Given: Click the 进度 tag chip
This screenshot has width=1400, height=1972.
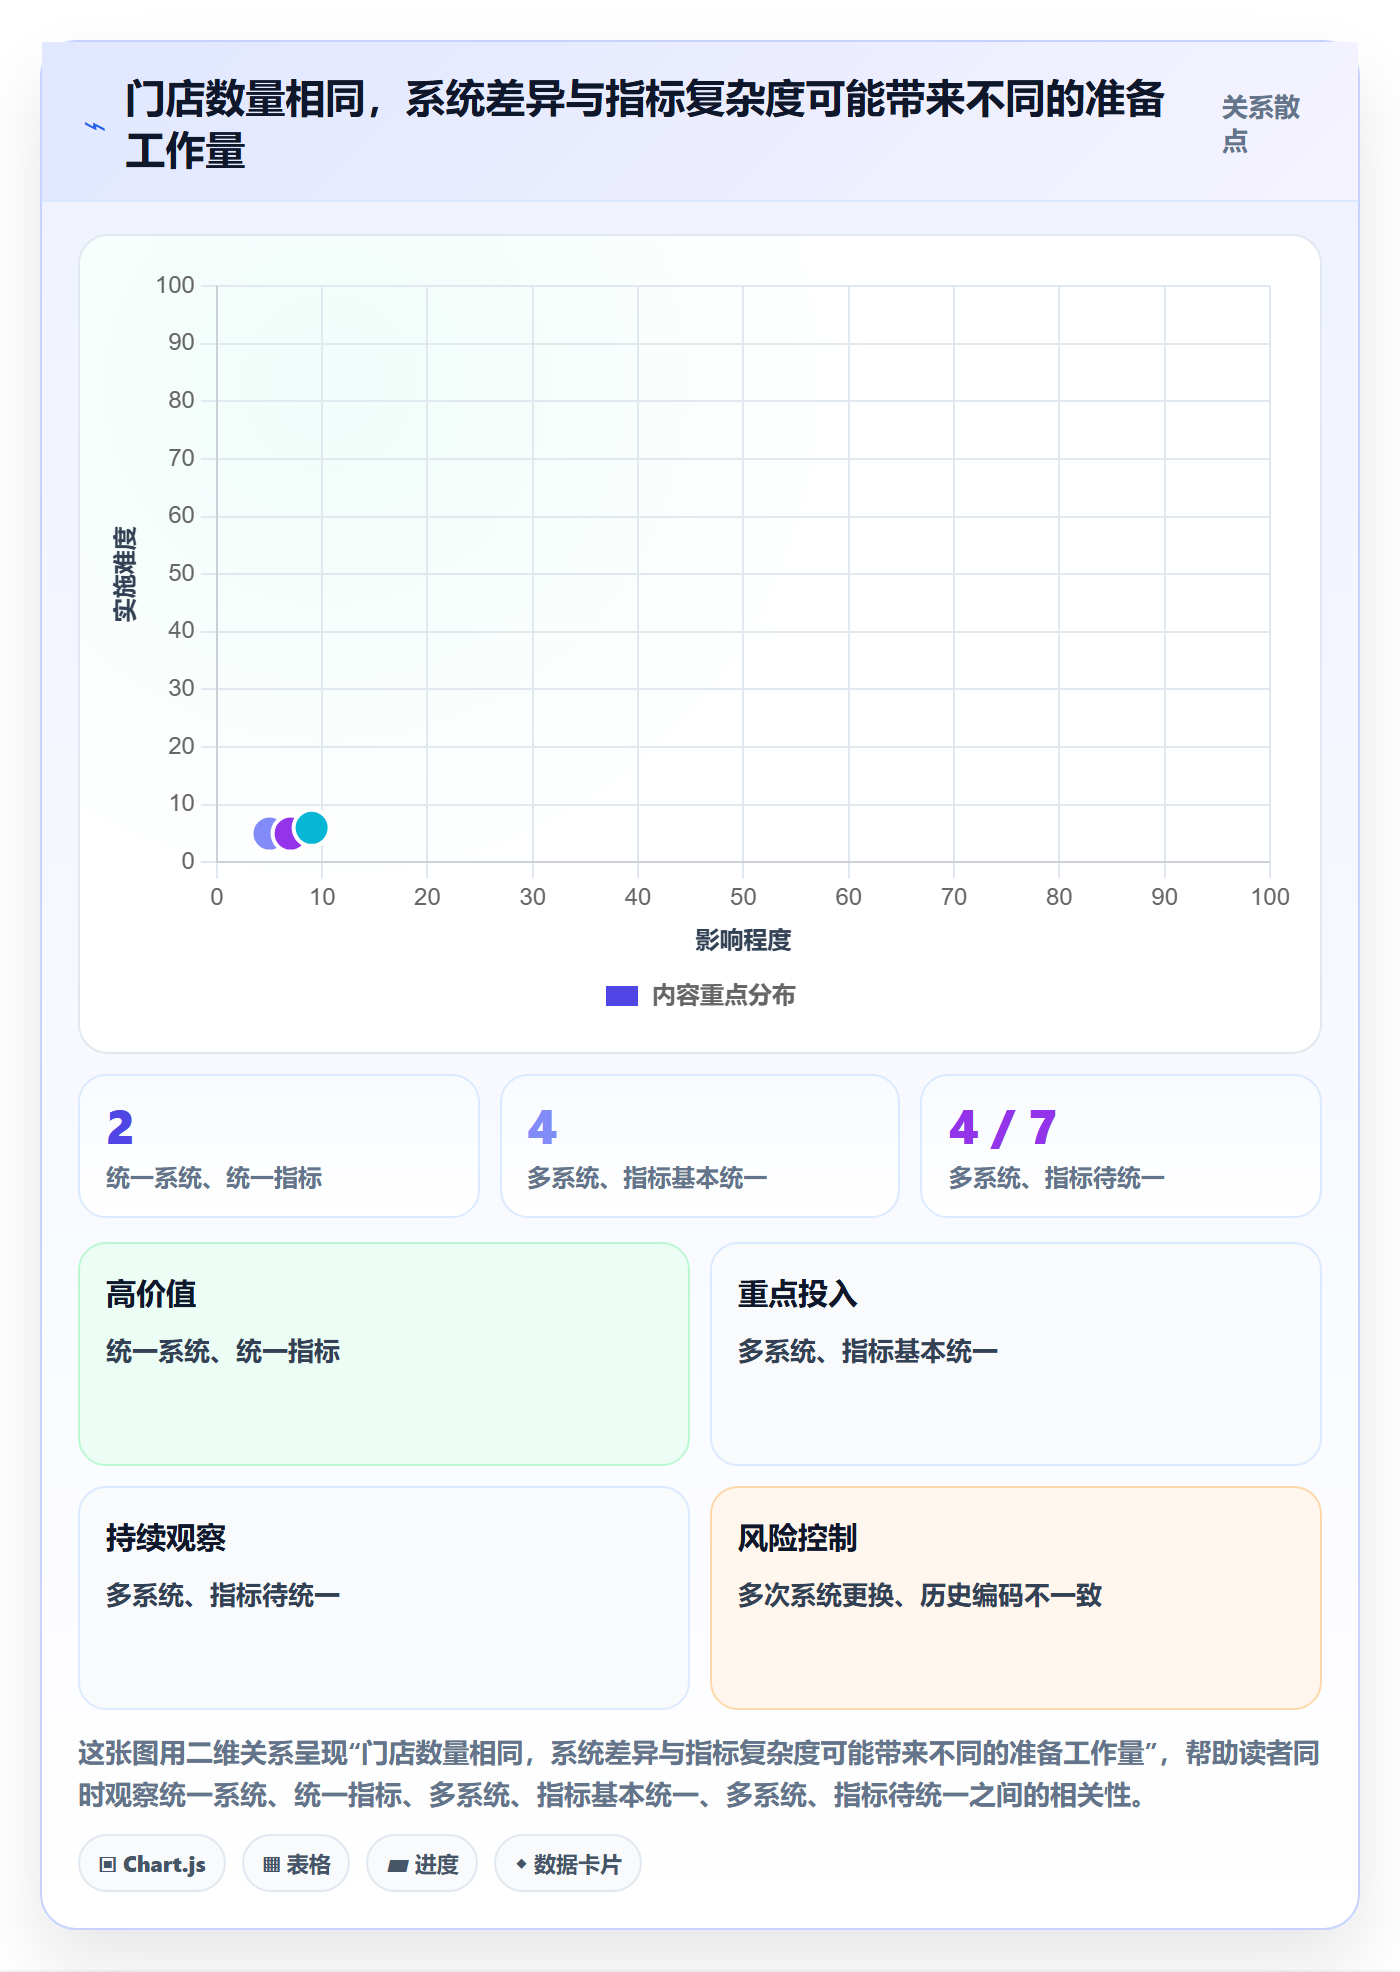Looking at the screenshot, I should [x=422, y=1864].
